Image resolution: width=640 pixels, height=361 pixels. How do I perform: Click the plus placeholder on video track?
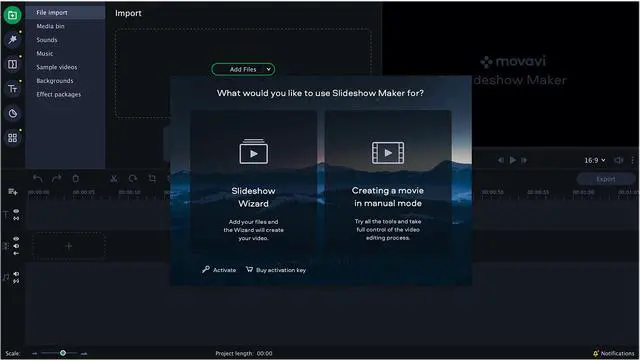[x=69, y=246]
